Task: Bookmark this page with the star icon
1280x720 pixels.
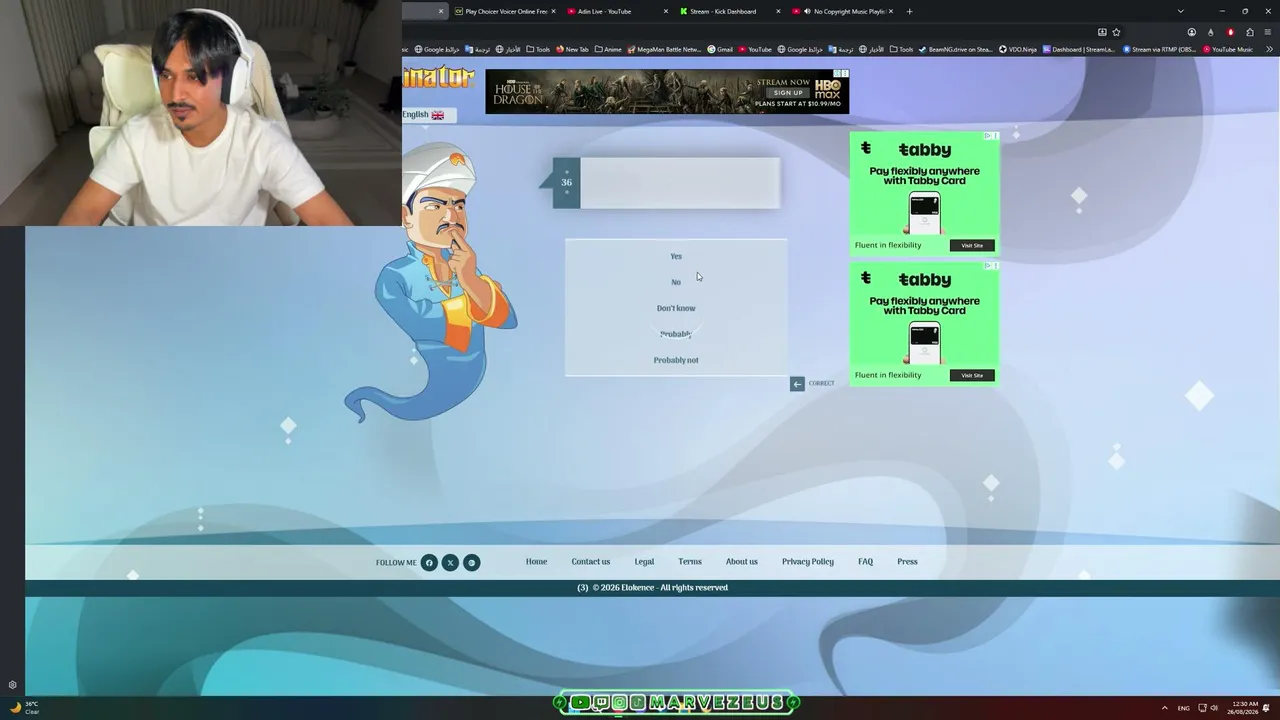Action: [1117, 32]
